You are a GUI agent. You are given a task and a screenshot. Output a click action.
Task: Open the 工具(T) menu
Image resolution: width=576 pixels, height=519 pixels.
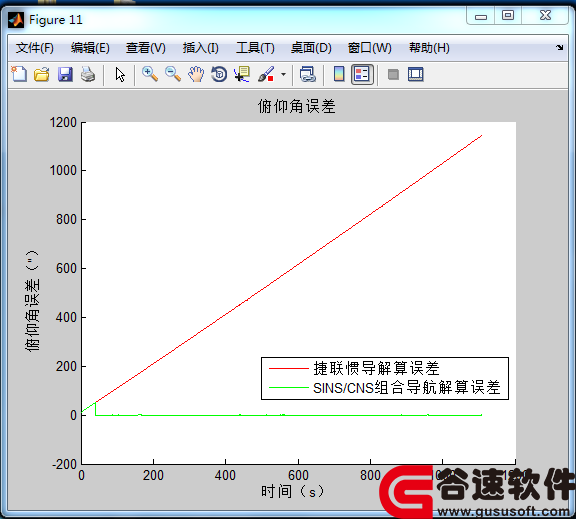(255, 48)
